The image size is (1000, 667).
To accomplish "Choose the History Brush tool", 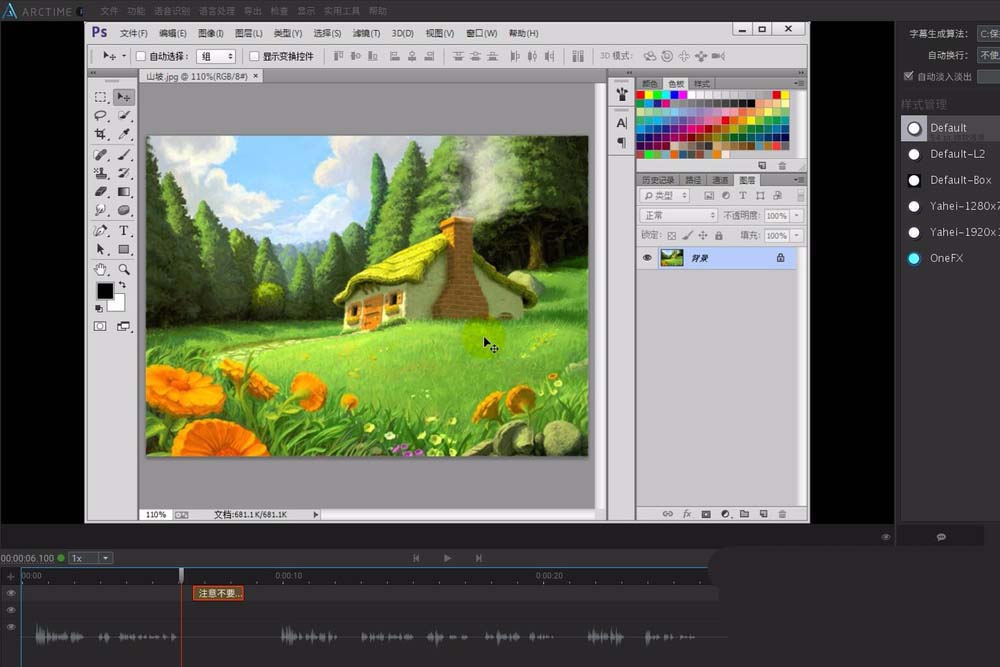I will (124, 173).
